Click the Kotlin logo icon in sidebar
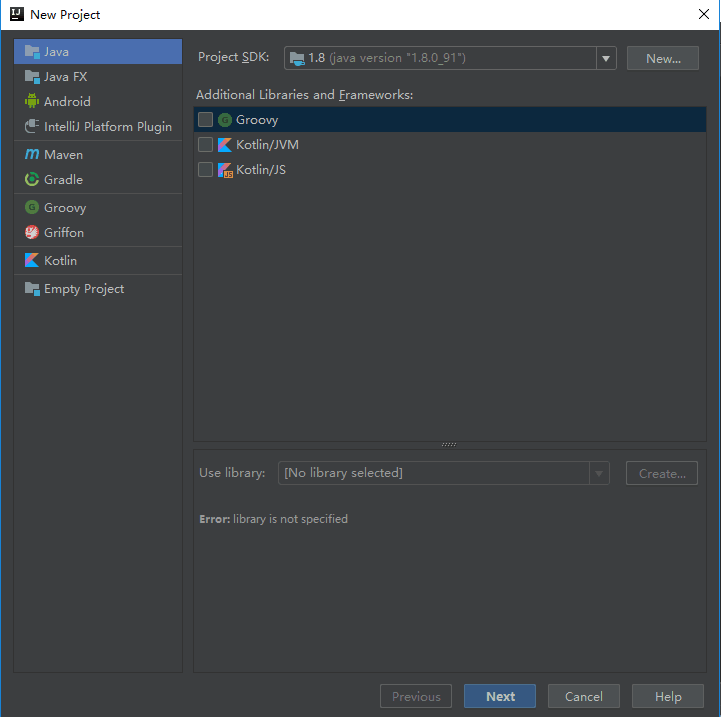The image size is (721, 717). click(32, 260)
